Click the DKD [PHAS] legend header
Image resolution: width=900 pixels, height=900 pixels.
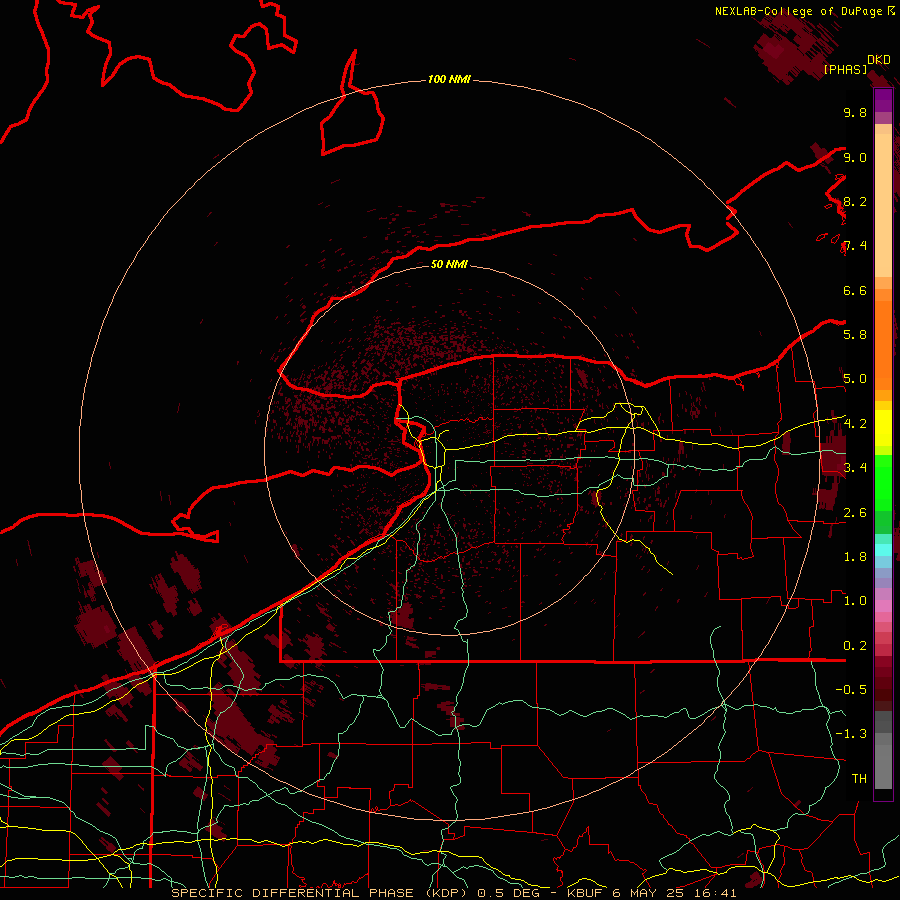857,64
